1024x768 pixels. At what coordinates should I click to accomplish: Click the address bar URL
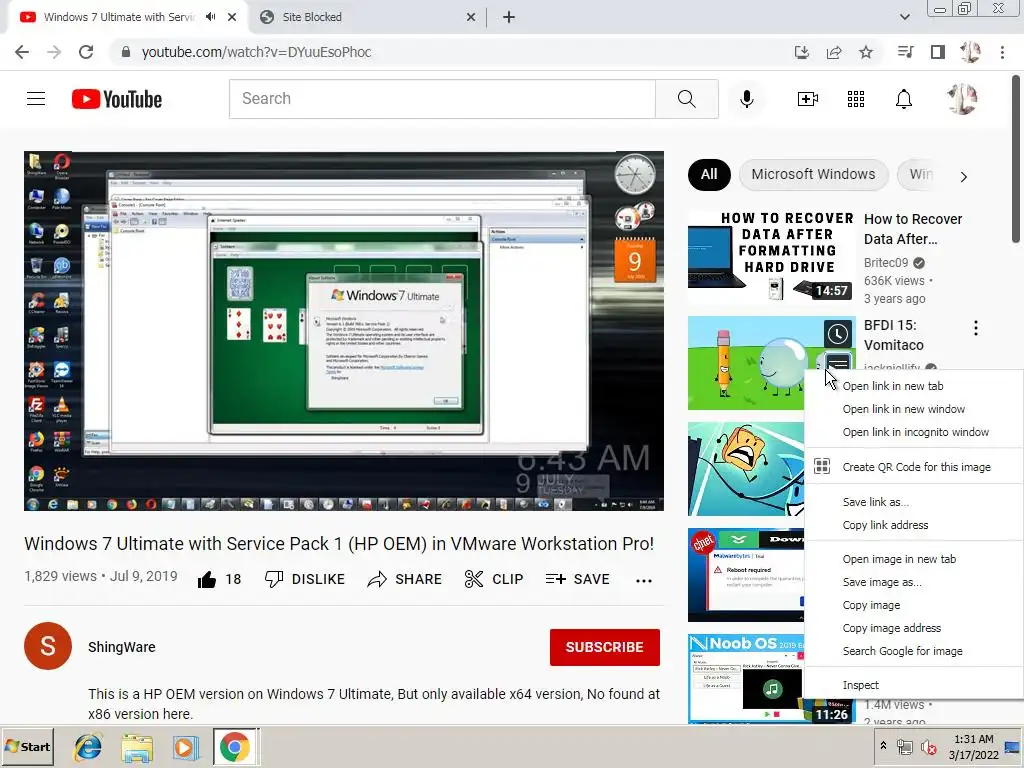point(257,52)
